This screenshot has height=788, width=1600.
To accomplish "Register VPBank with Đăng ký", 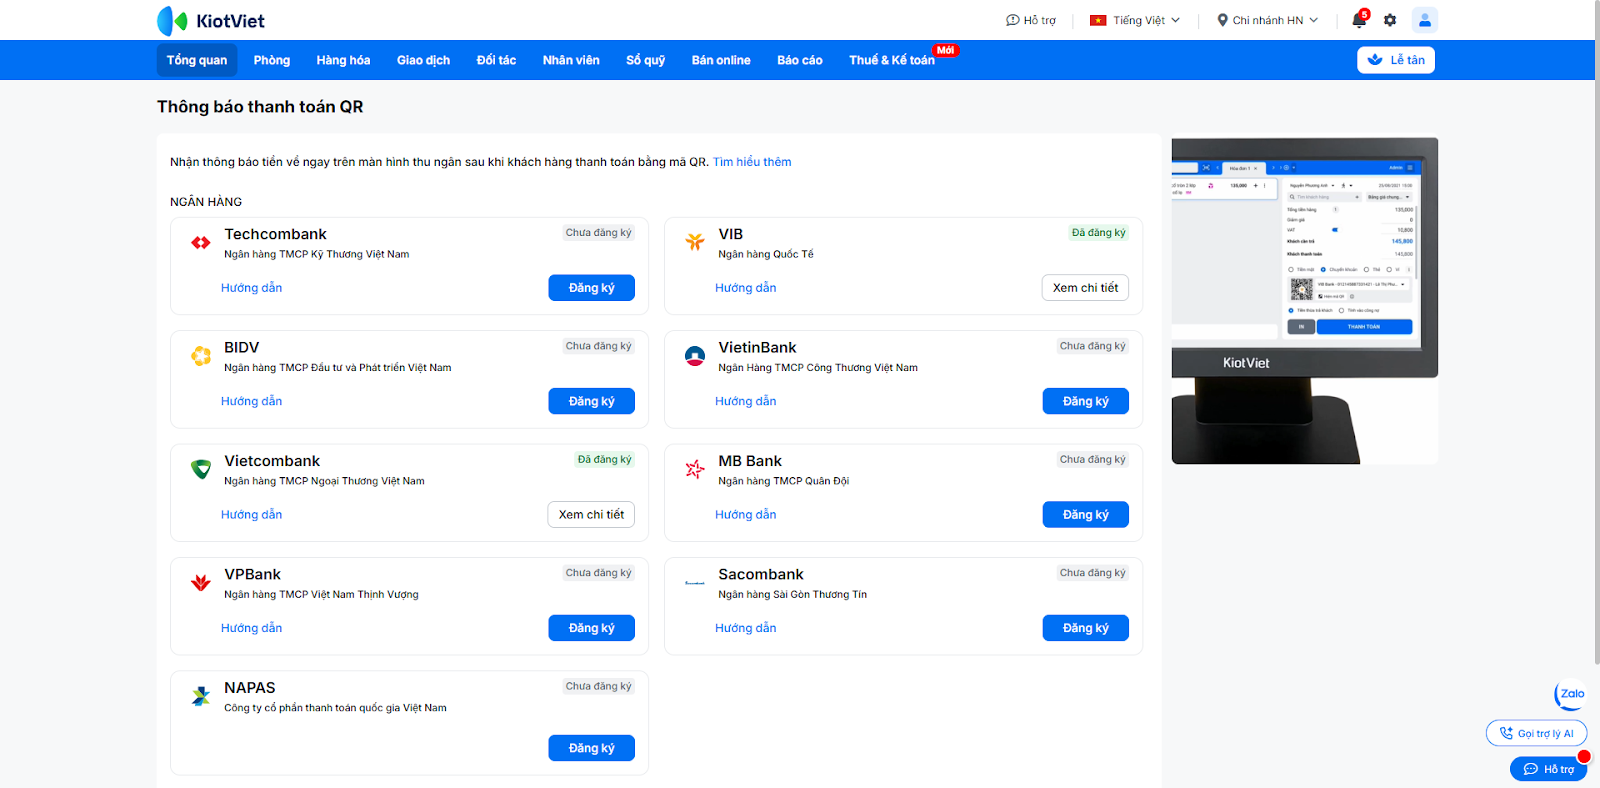I will coord(592,628).
